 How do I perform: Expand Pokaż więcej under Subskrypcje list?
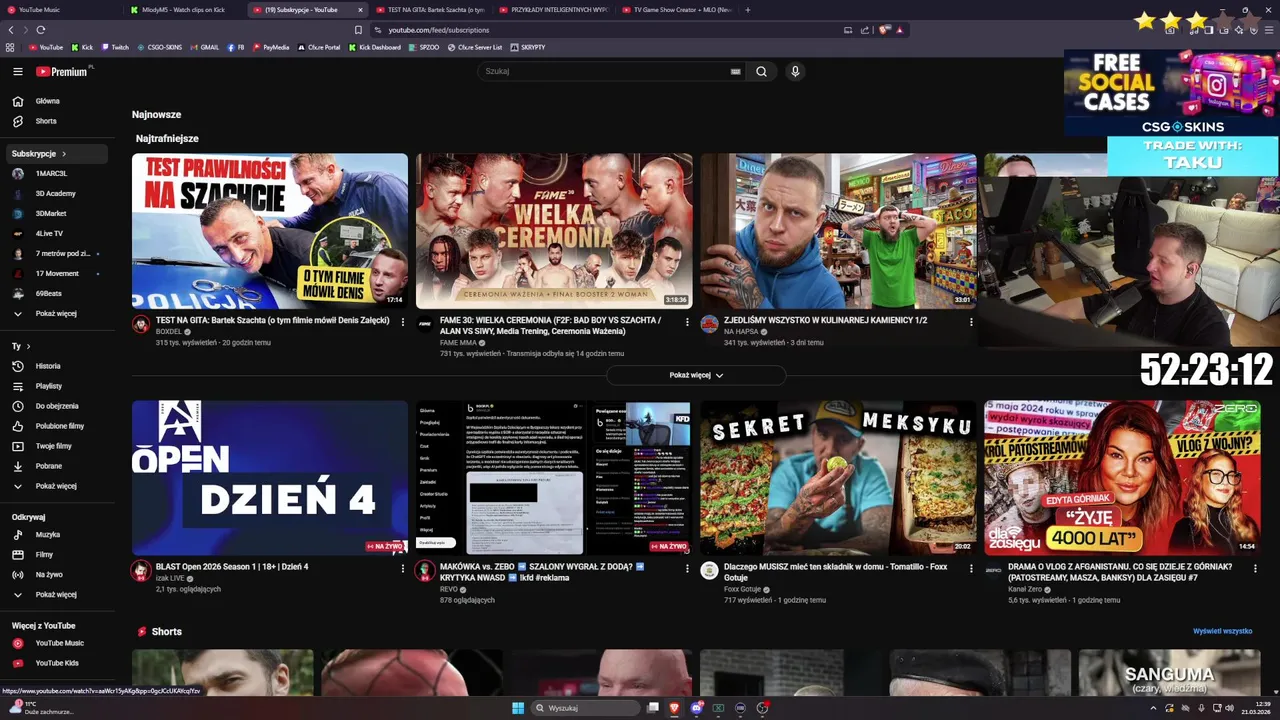(57, 313)
